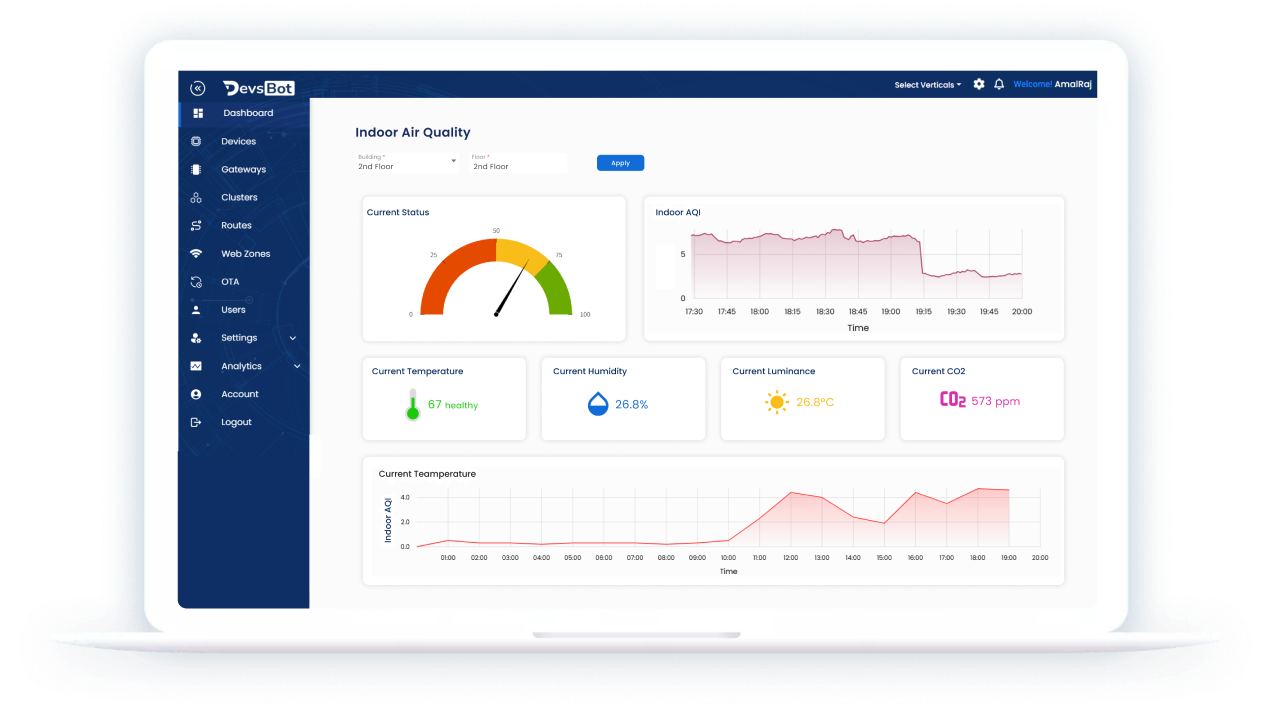Open the settings gear in top bar

(x=979, y=85)
